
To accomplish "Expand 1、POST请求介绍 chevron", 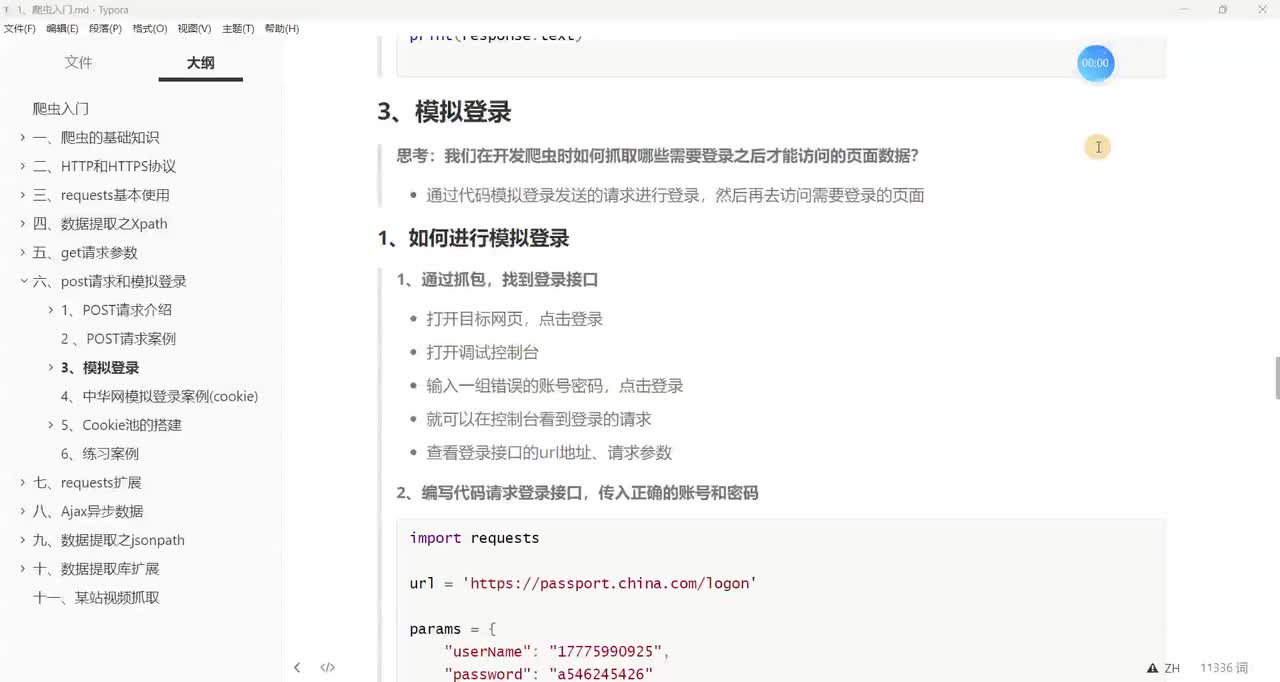I will click(51, 310).
